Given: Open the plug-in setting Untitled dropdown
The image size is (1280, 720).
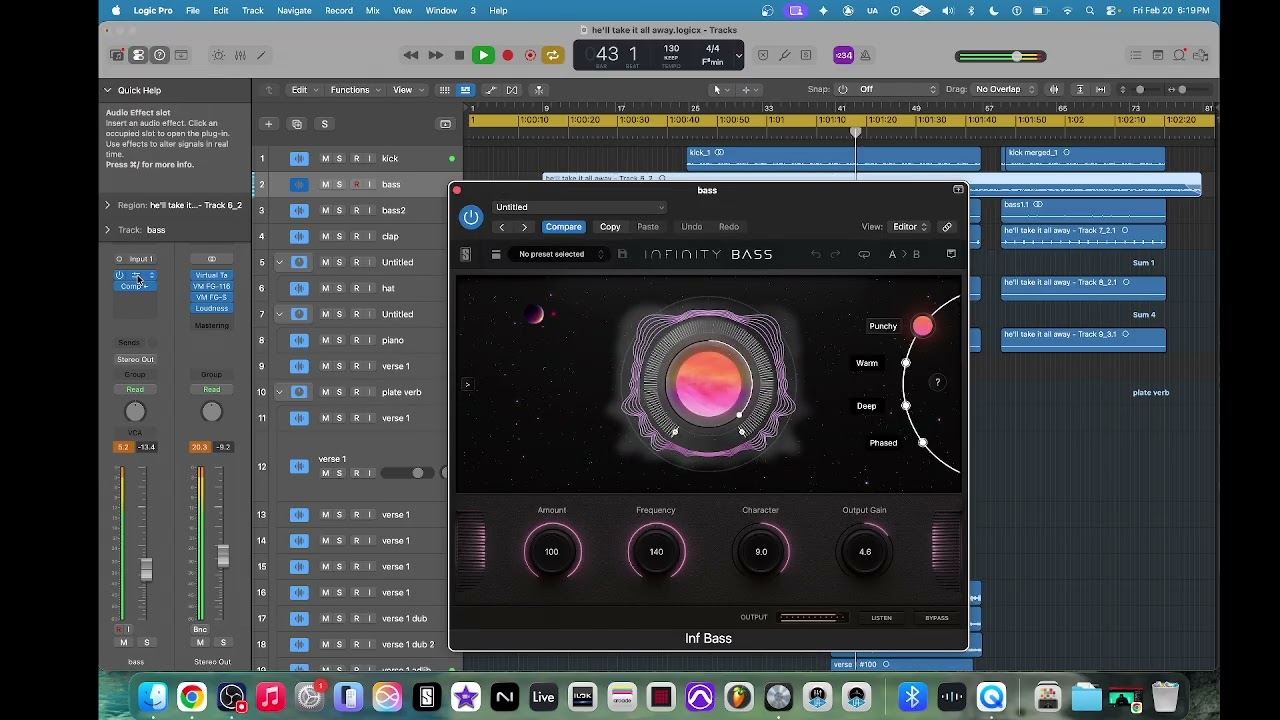Looking at the screenshot, I should pyautogui.click(x=580, y=207).
